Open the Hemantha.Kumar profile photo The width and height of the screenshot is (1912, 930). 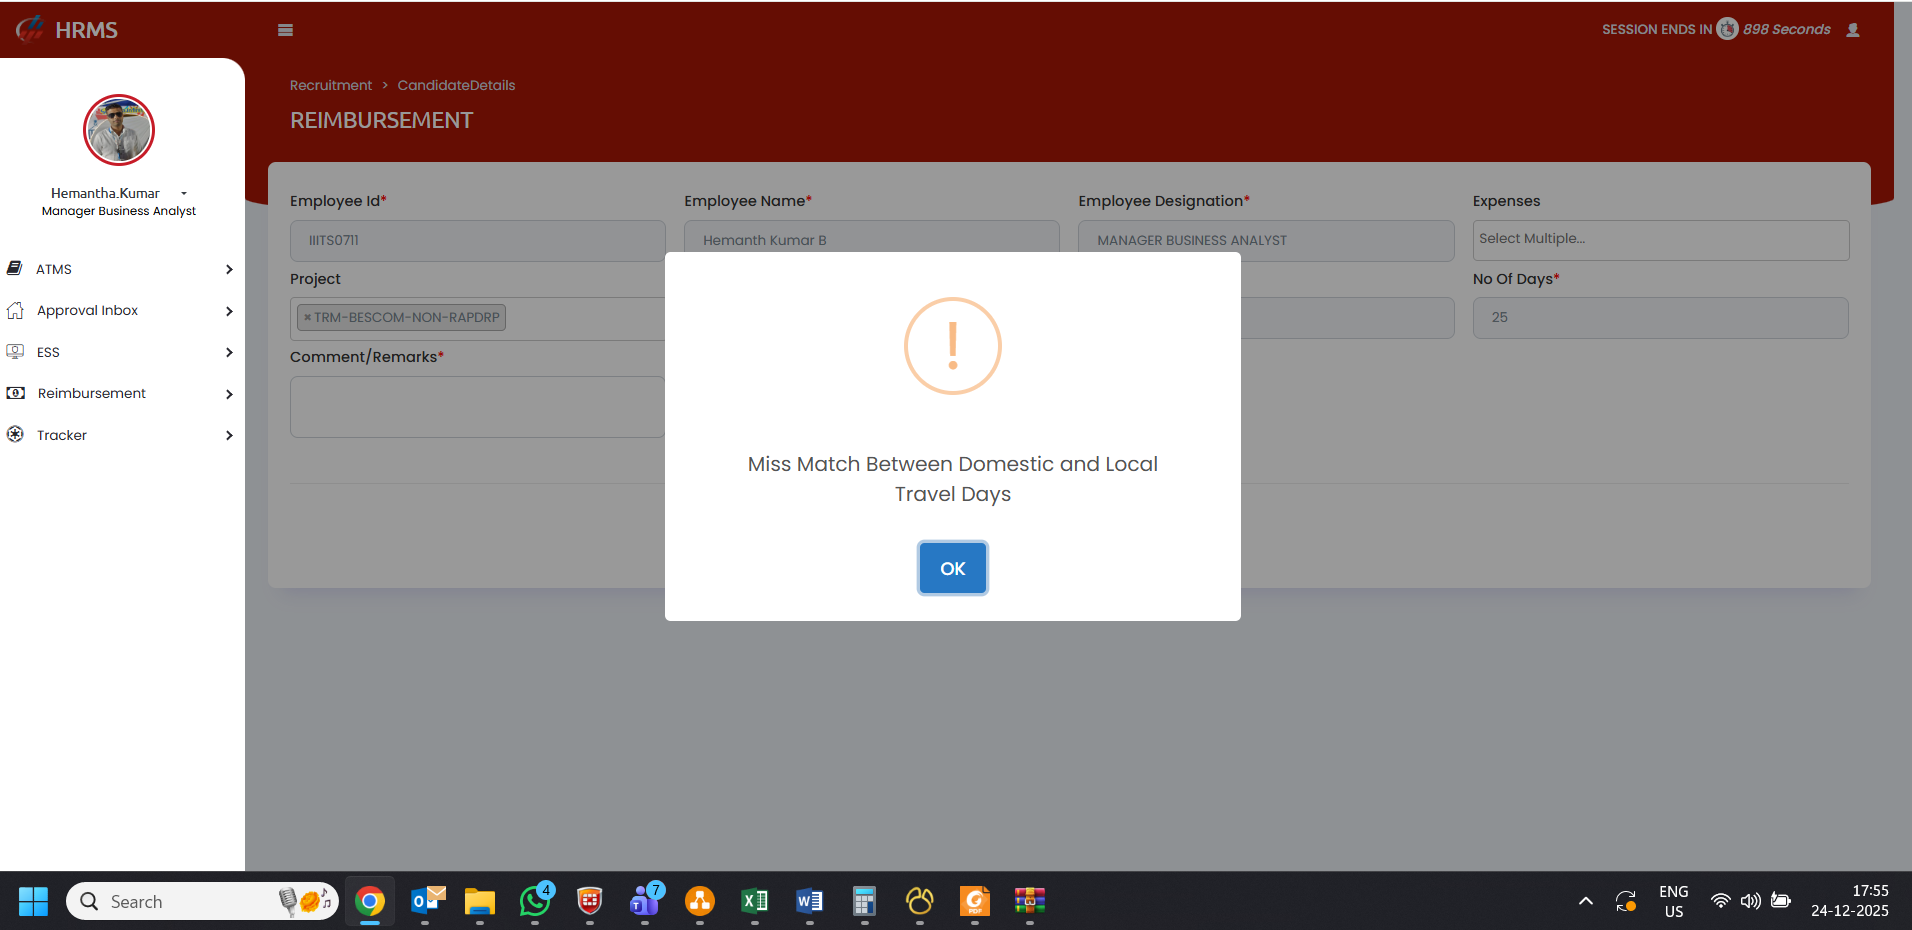tap(119, 130)
